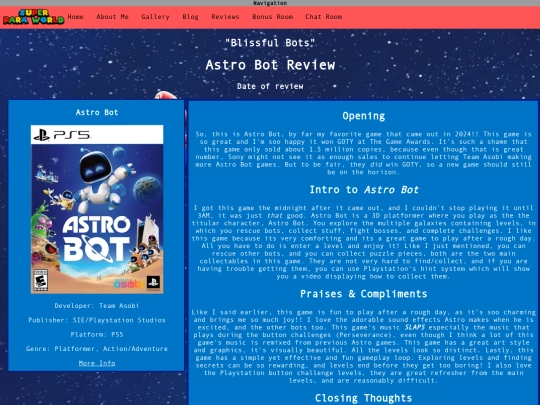Open the Gallery page
Image resolution: width=540 pixels, height=405 pixels.
(x=155, y=17)
